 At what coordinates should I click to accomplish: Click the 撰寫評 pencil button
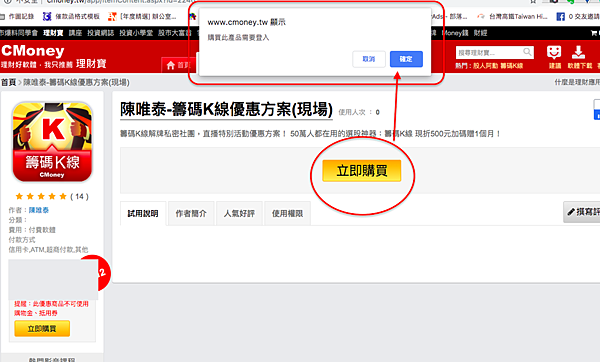(x=582, y=212)
